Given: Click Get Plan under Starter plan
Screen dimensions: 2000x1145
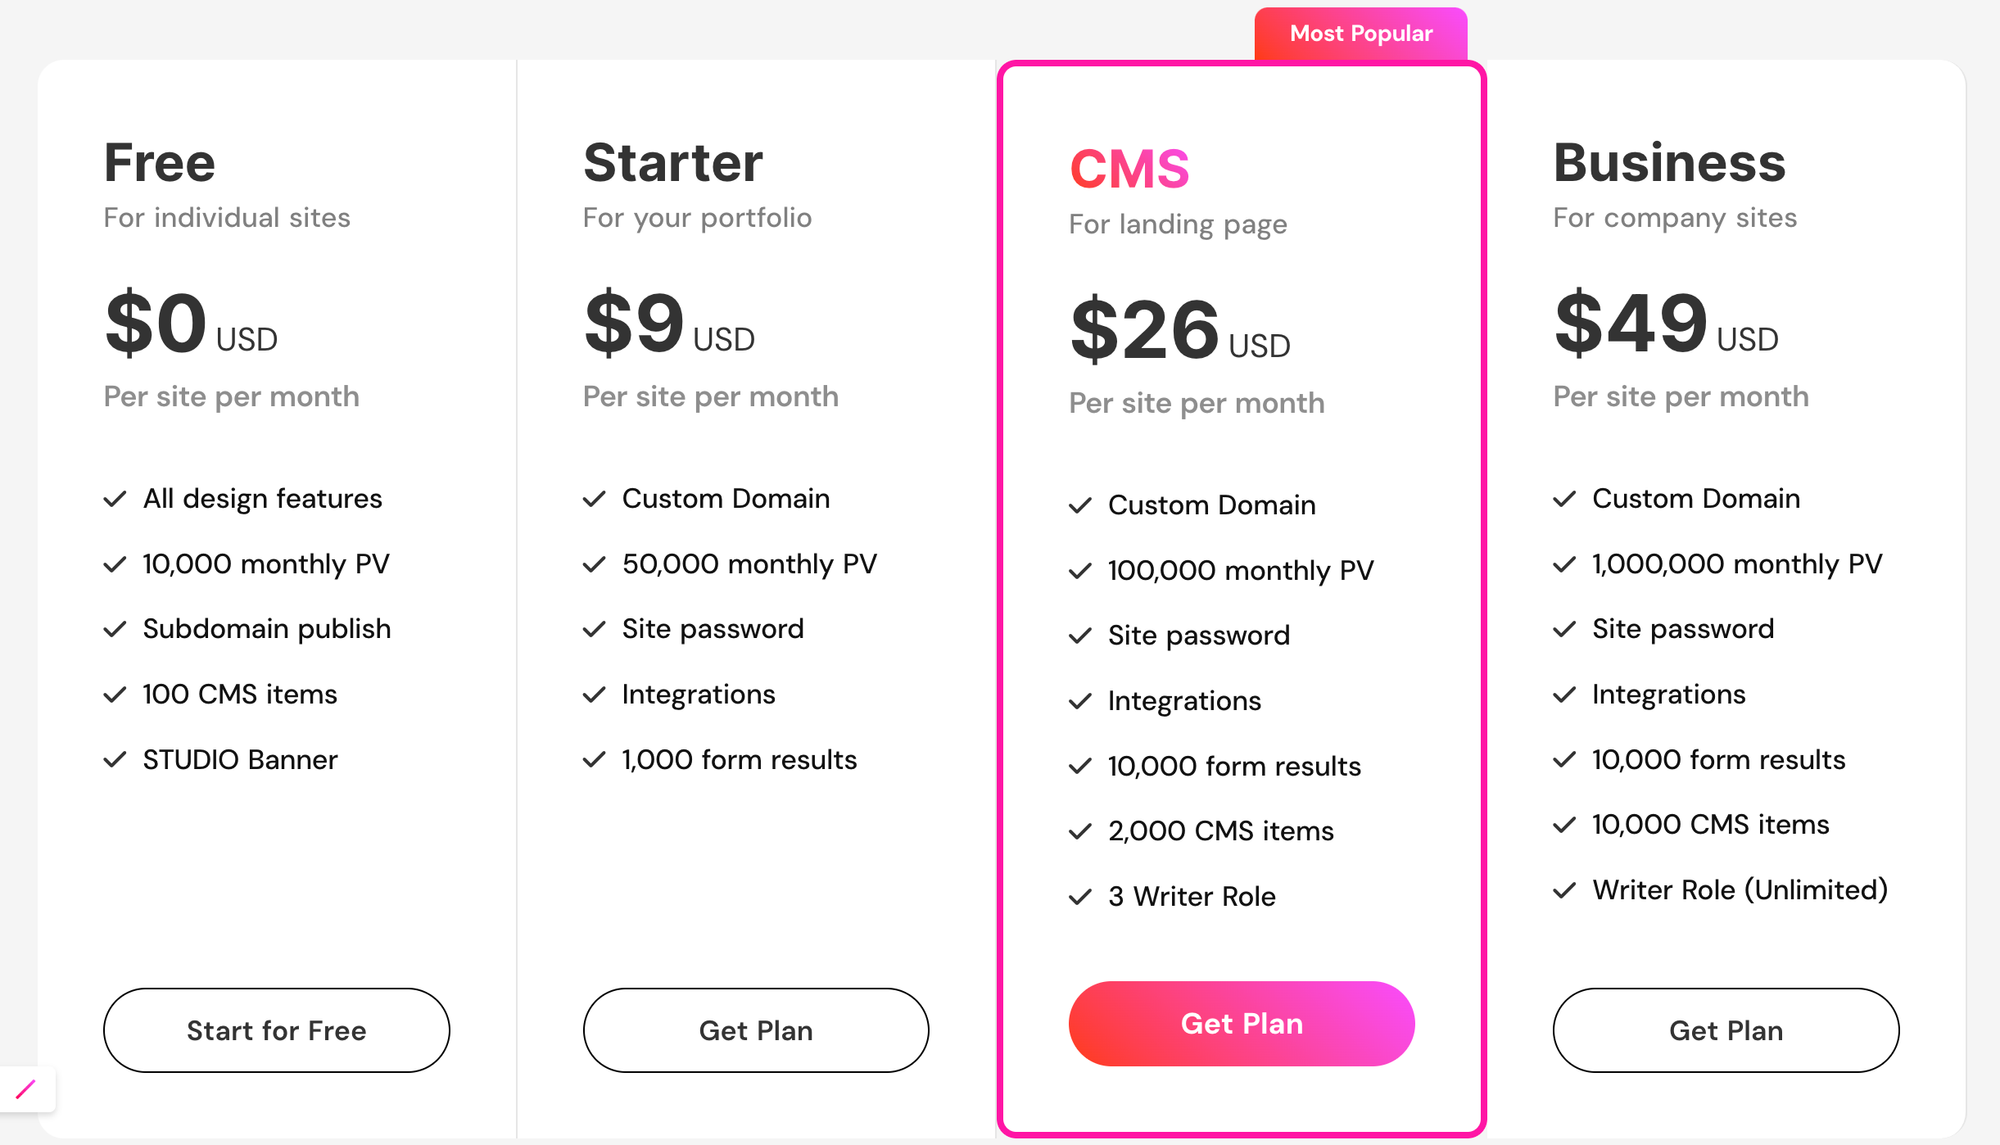Looking at the screenshot, I should [x=756, y=1030].
